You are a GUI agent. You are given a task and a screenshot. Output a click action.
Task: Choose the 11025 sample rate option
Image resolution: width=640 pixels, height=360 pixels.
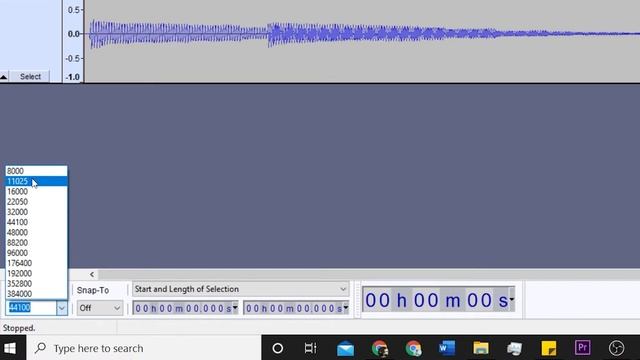click(36, 181)
